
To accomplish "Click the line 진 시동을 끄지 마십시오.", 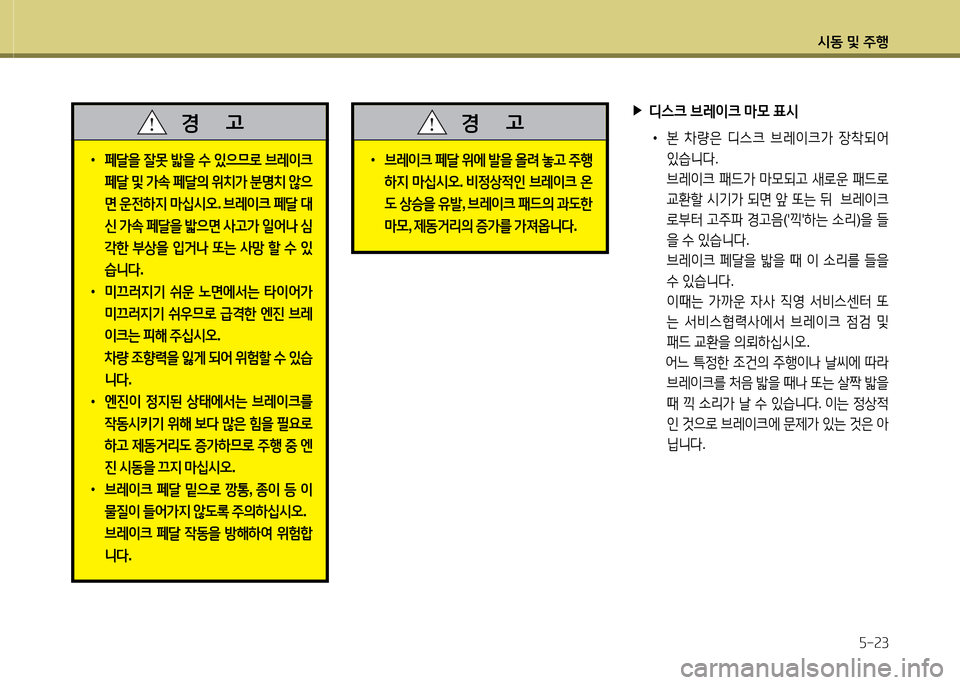I will 170,468.
